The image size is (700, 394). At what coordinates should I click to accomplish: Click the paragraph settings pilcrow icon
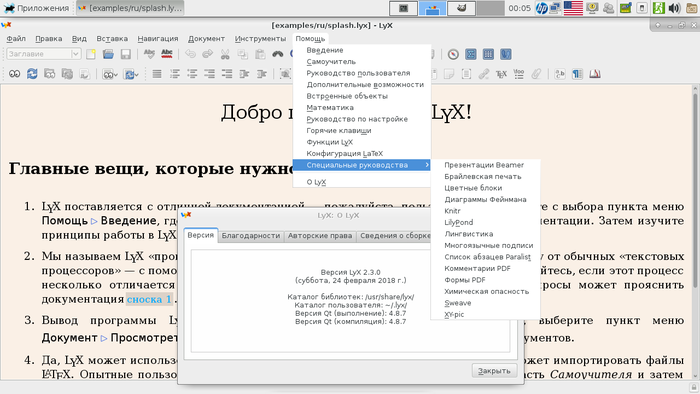pyautogui.click(x=577, y=74)
